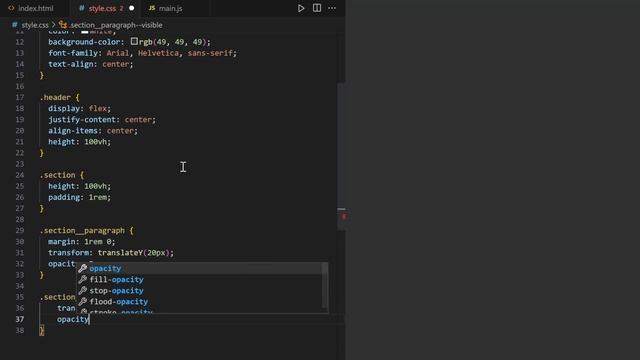
Task: Run the file with the play icon
Action: click(301, 8)
